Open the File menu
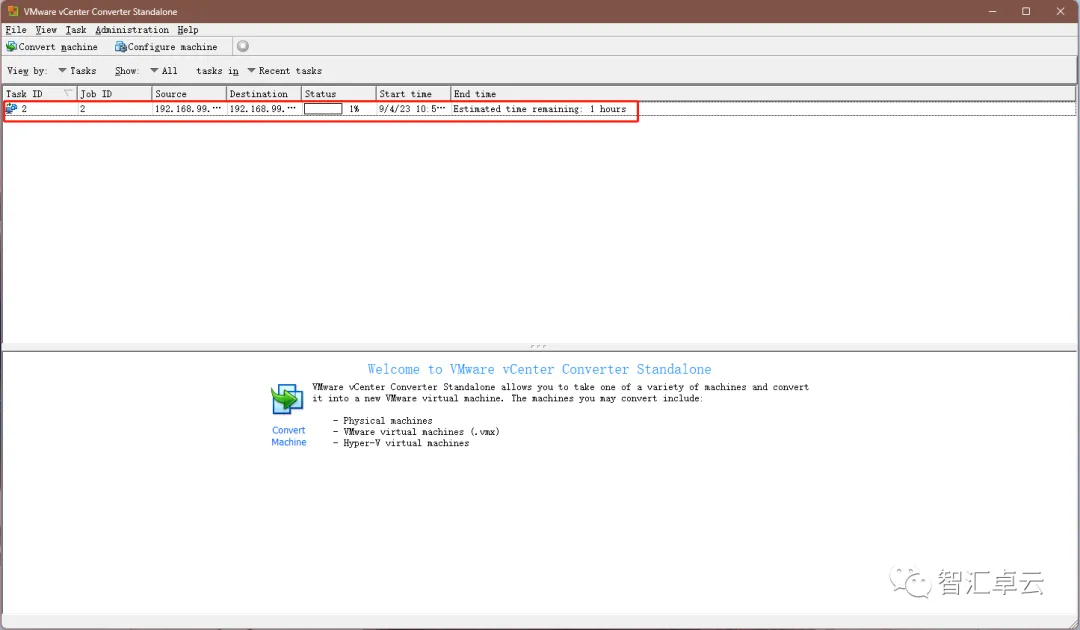The width and height of the screenshot is (1080, 630). pyautogui.click(x=16, y=30)
